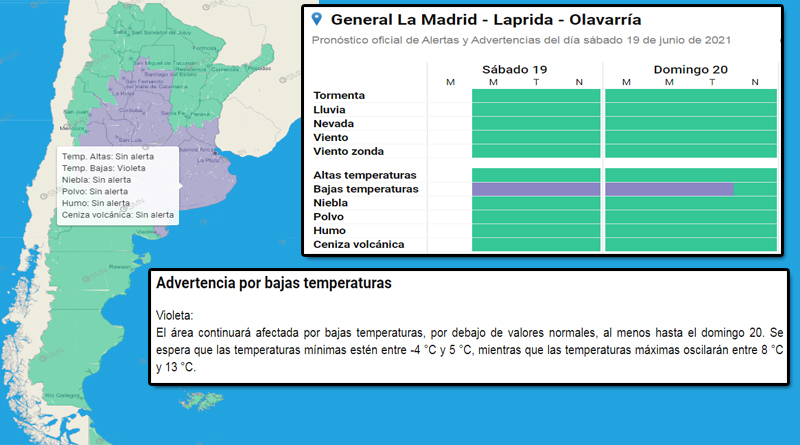The image size is (800, 445).
Task: Click the violet Bajas temperaturas bar for Domingo
Action: [669, 188]
